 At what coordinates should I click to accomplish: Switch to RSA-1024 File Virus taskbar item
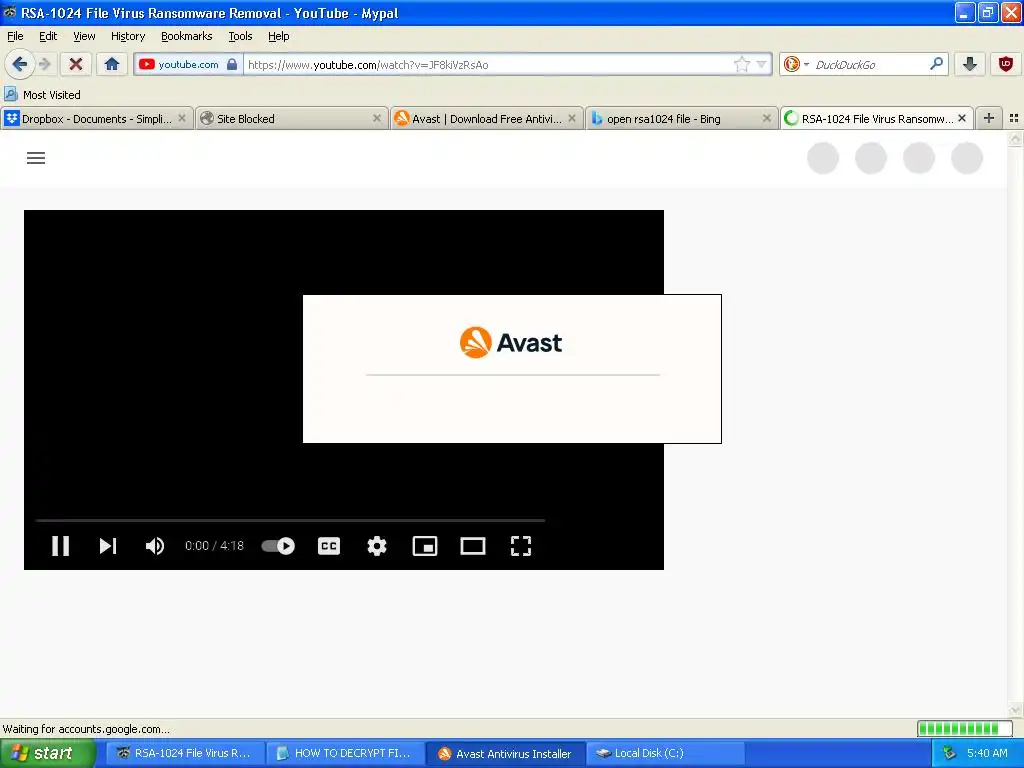184,753
